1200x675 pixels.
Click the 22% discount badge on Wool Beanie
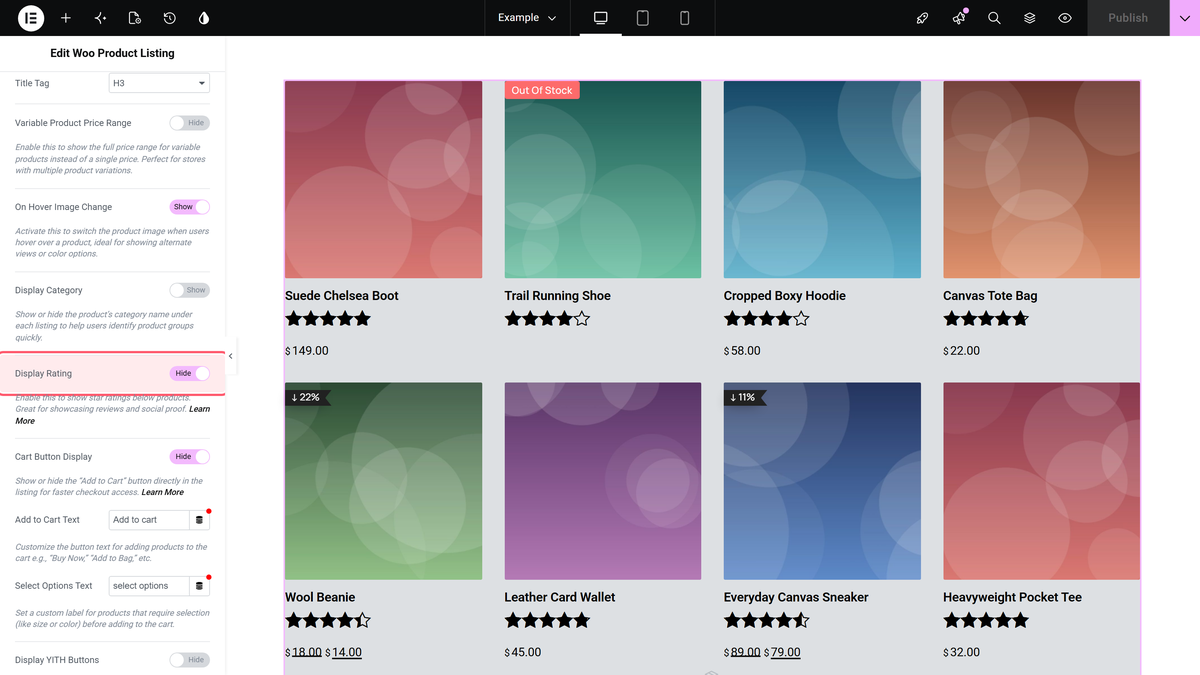pyautogui.click(x=306, y=397)
